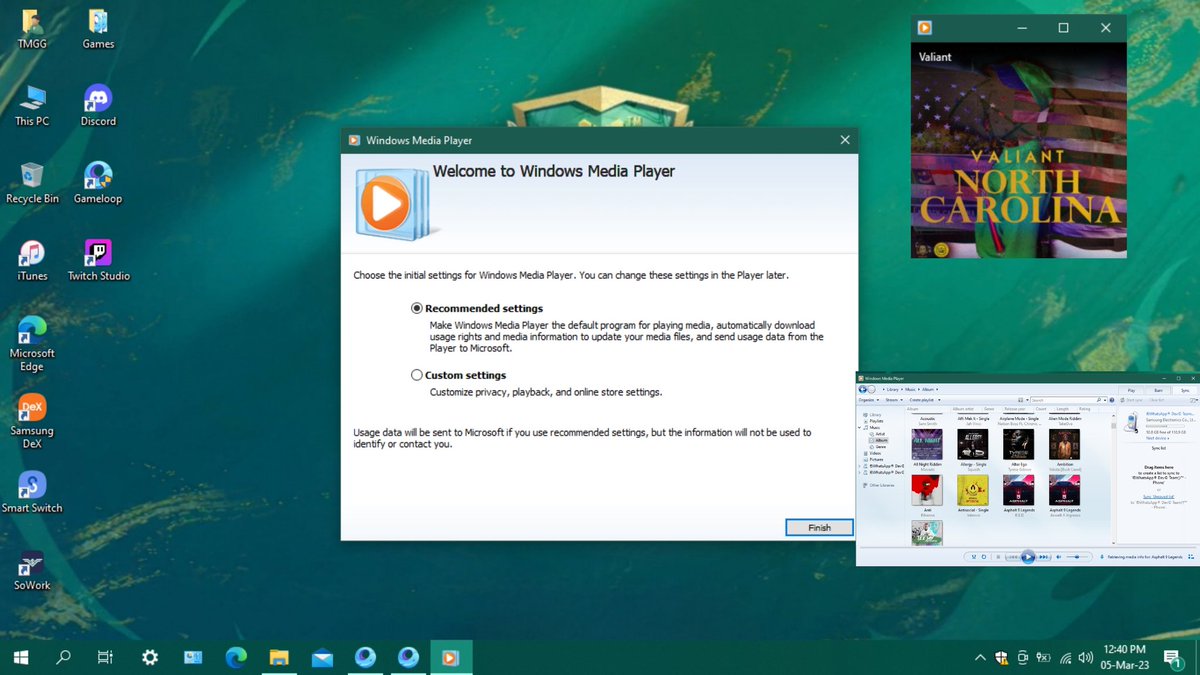1200x675 pixels.
Task: Open Other Libraries in the navigation pane
Action: click(881, 485)
